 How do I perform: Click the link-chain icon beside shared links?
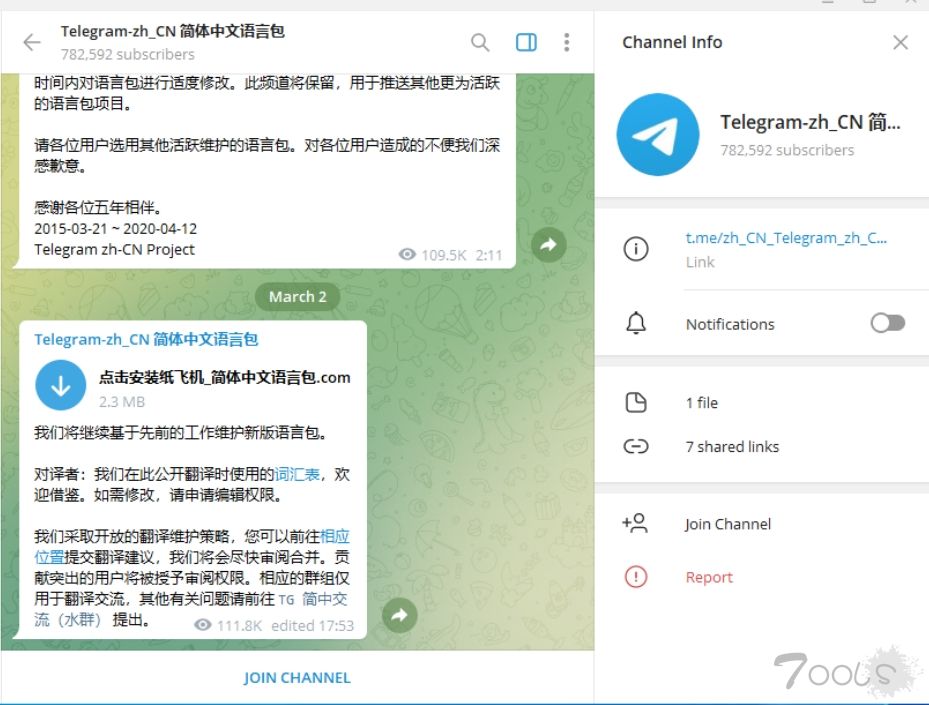pos(636,446)
